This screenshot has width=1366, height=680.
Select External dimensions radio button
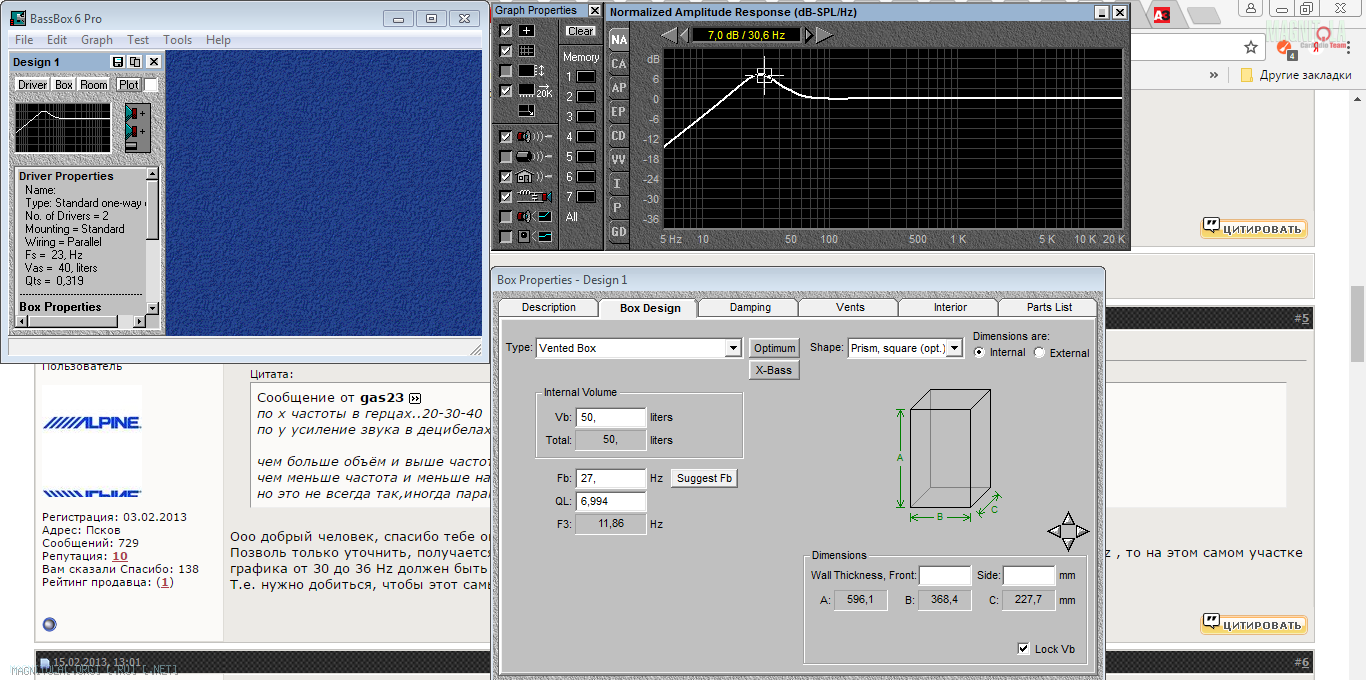coord(1040,353)
